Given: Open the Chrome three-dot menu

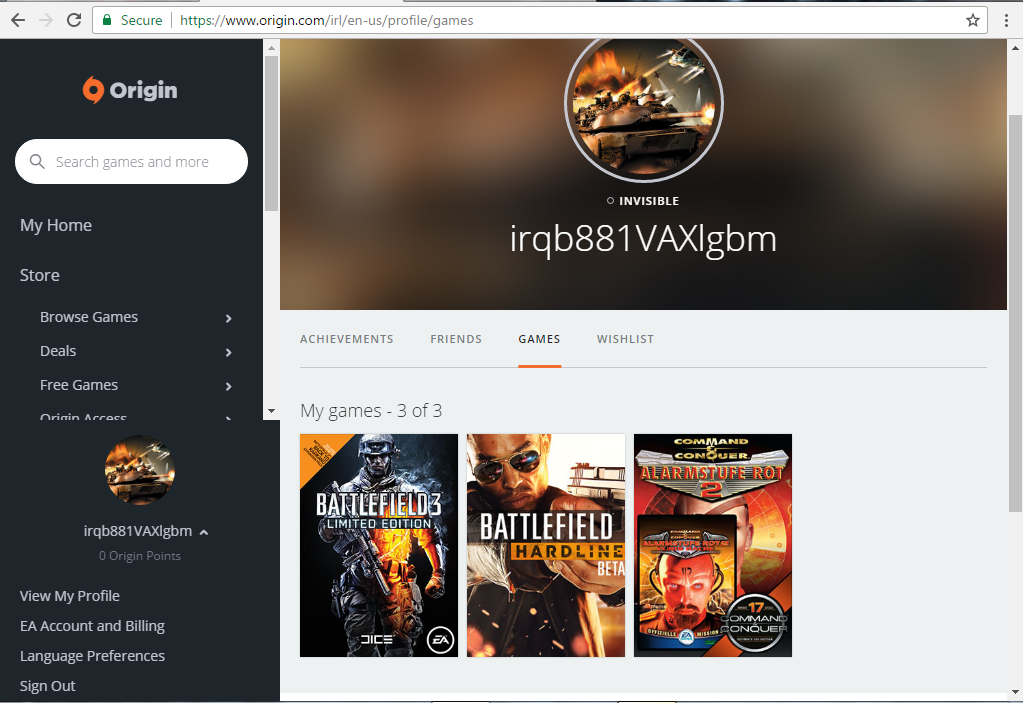Looking at the screenshot, I should 1007,20.
